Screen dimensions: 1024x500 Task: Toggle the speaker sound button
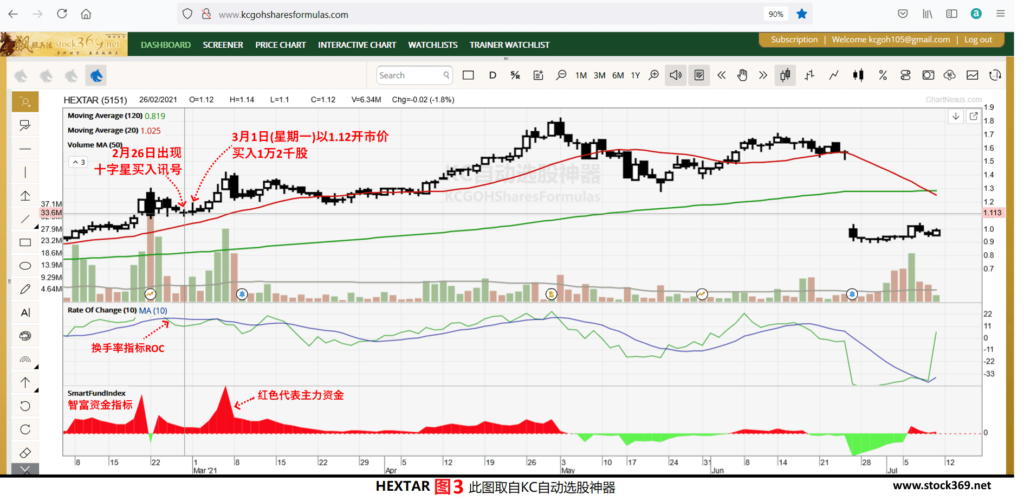(675, 75)
